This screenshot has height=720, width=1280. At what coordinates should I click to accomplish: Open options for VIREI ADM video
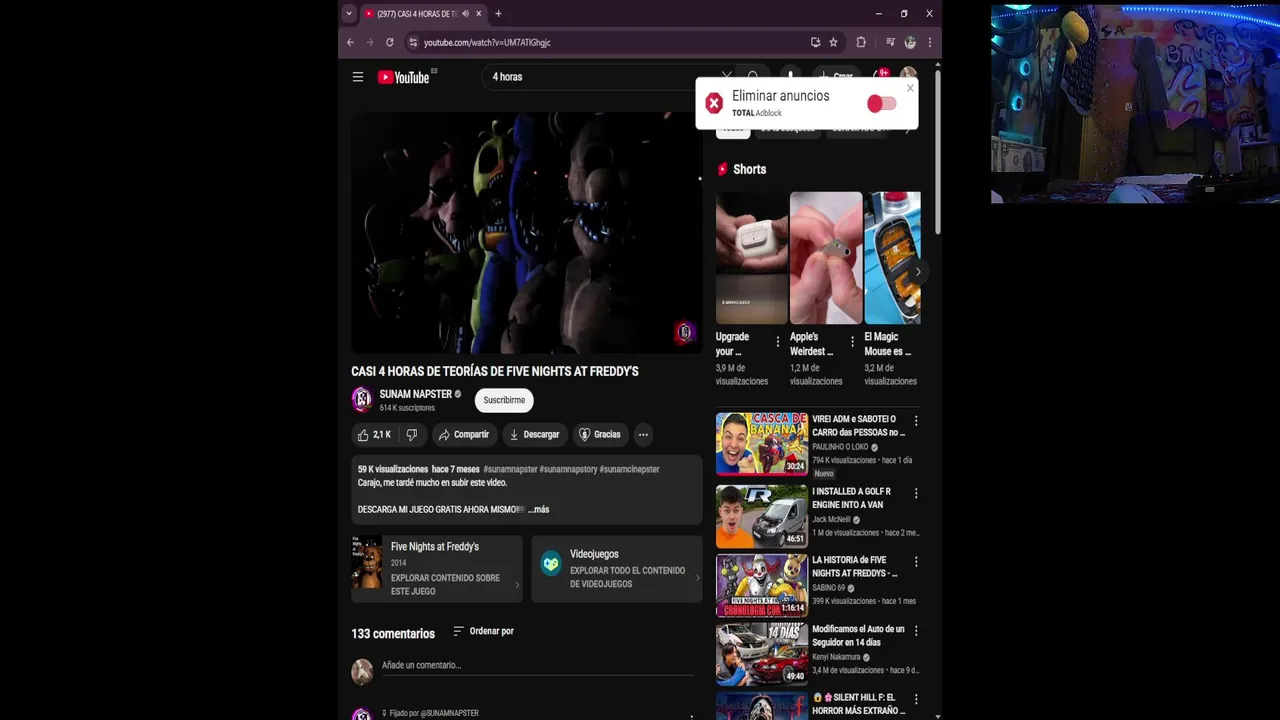pos(916,421)
